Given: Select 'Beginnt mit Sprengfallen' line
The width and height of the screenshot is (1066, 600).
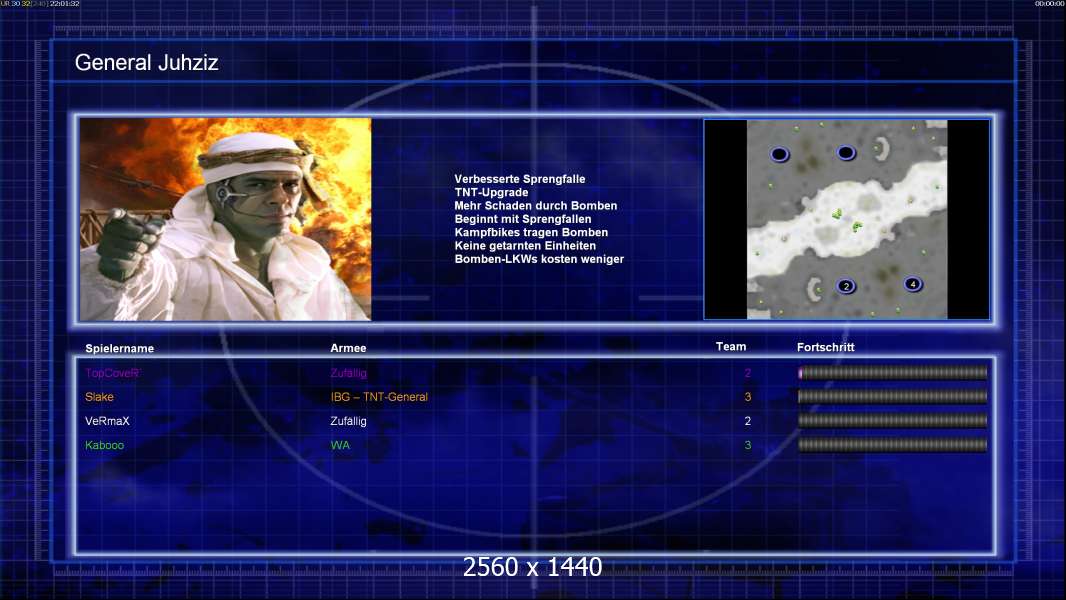Looking at the screenshot, I should pos(523,219).
